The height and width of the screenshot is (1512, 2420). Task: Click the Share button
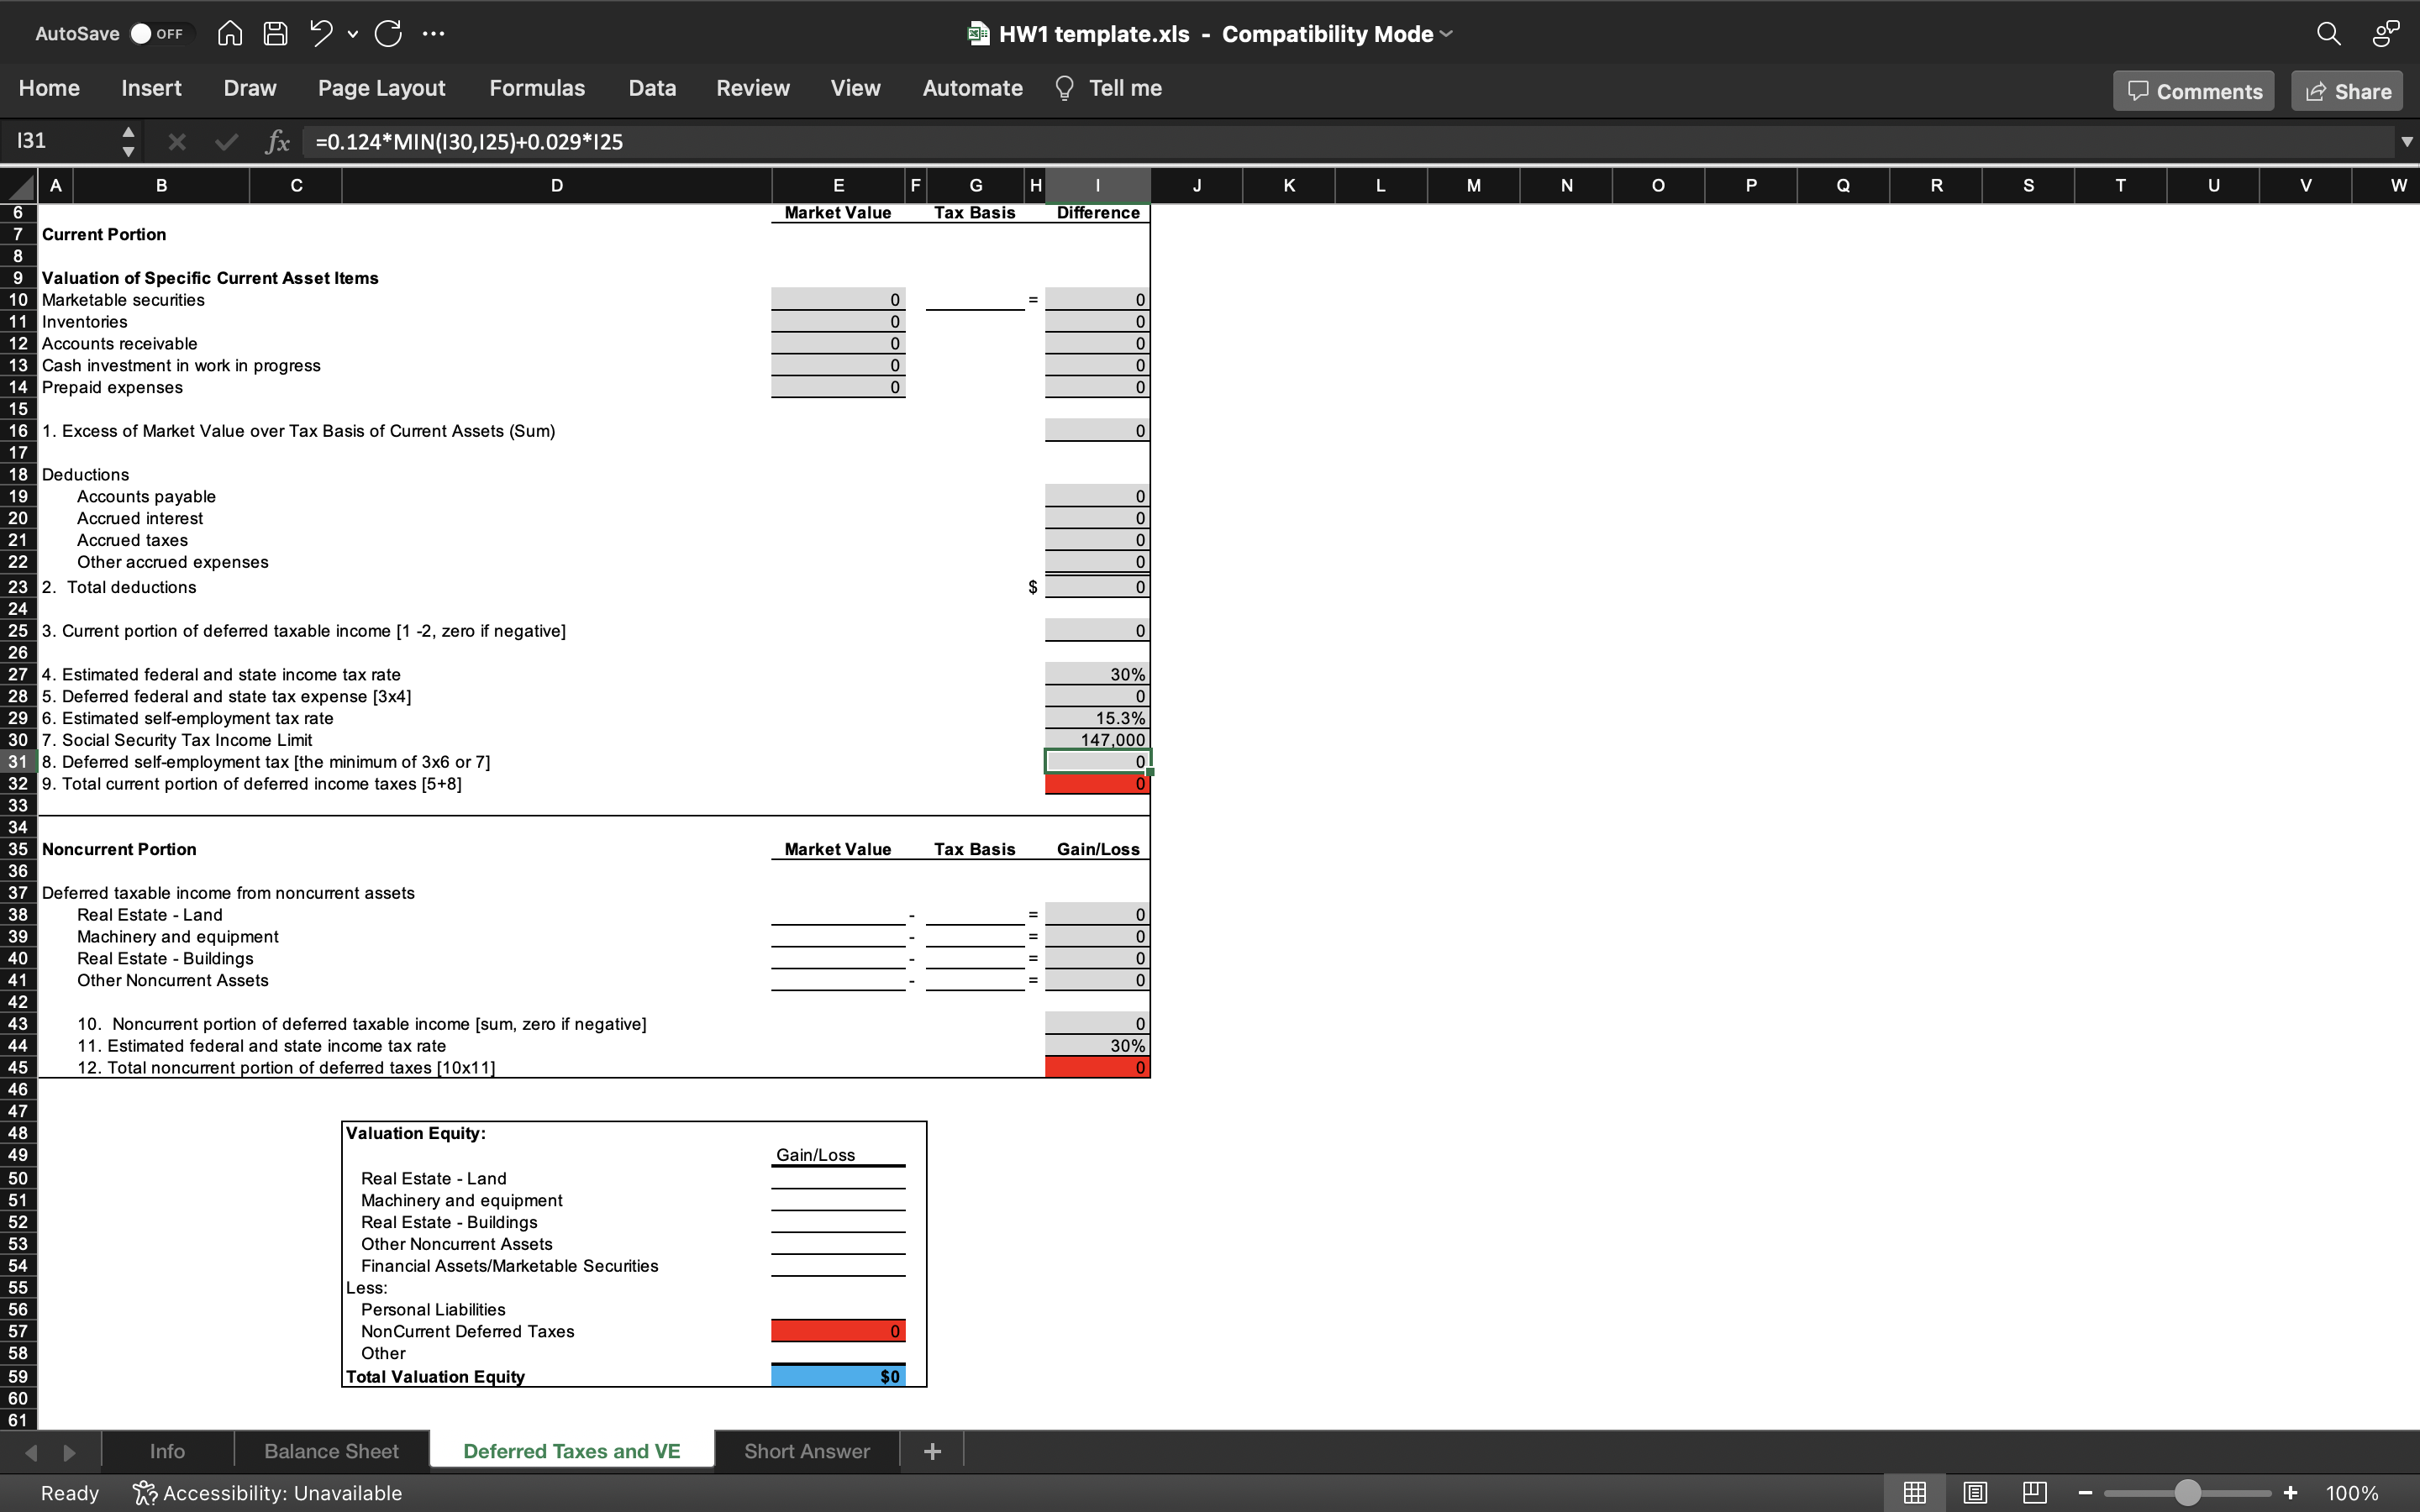tap(2345, 90)
